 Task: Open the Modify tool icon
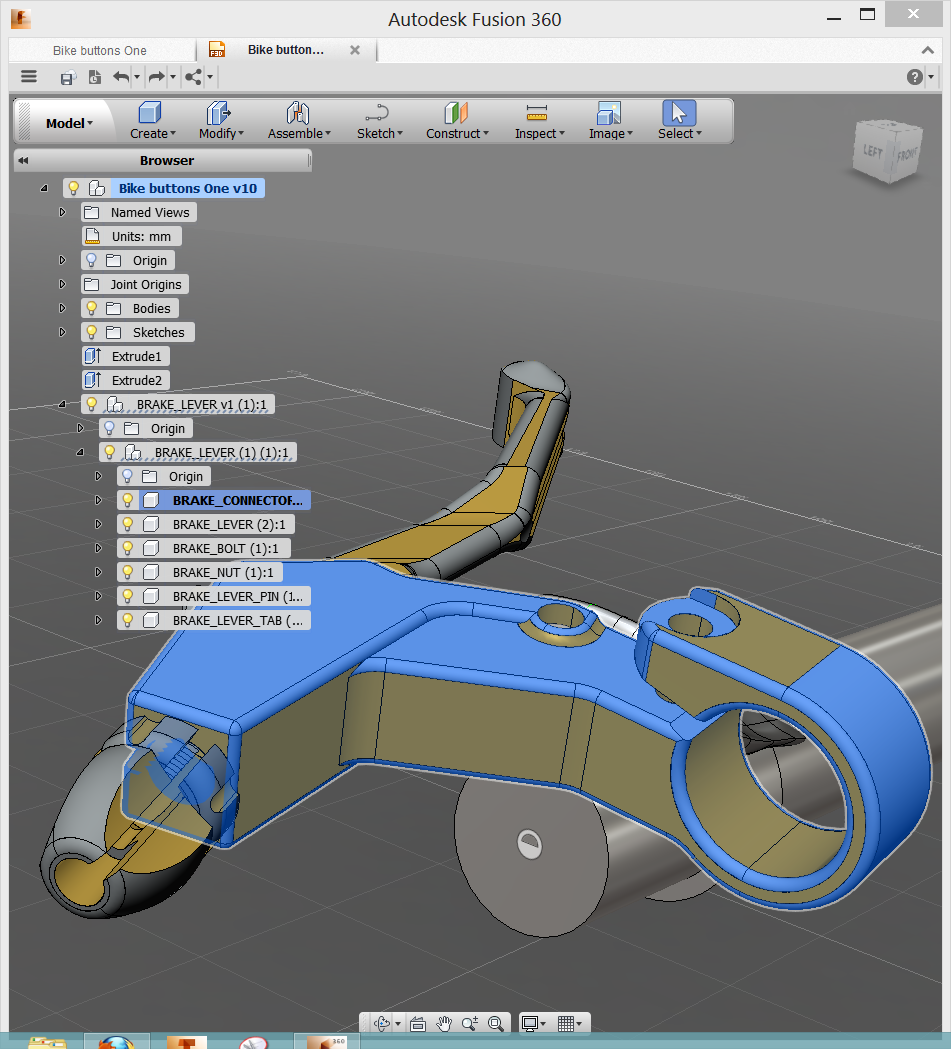[218, 112]
